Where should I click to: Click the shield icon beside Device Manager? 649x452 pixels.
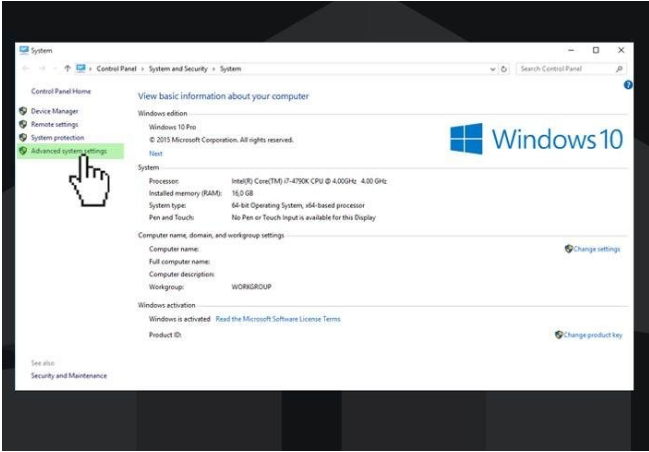click(x=23, y=111)
